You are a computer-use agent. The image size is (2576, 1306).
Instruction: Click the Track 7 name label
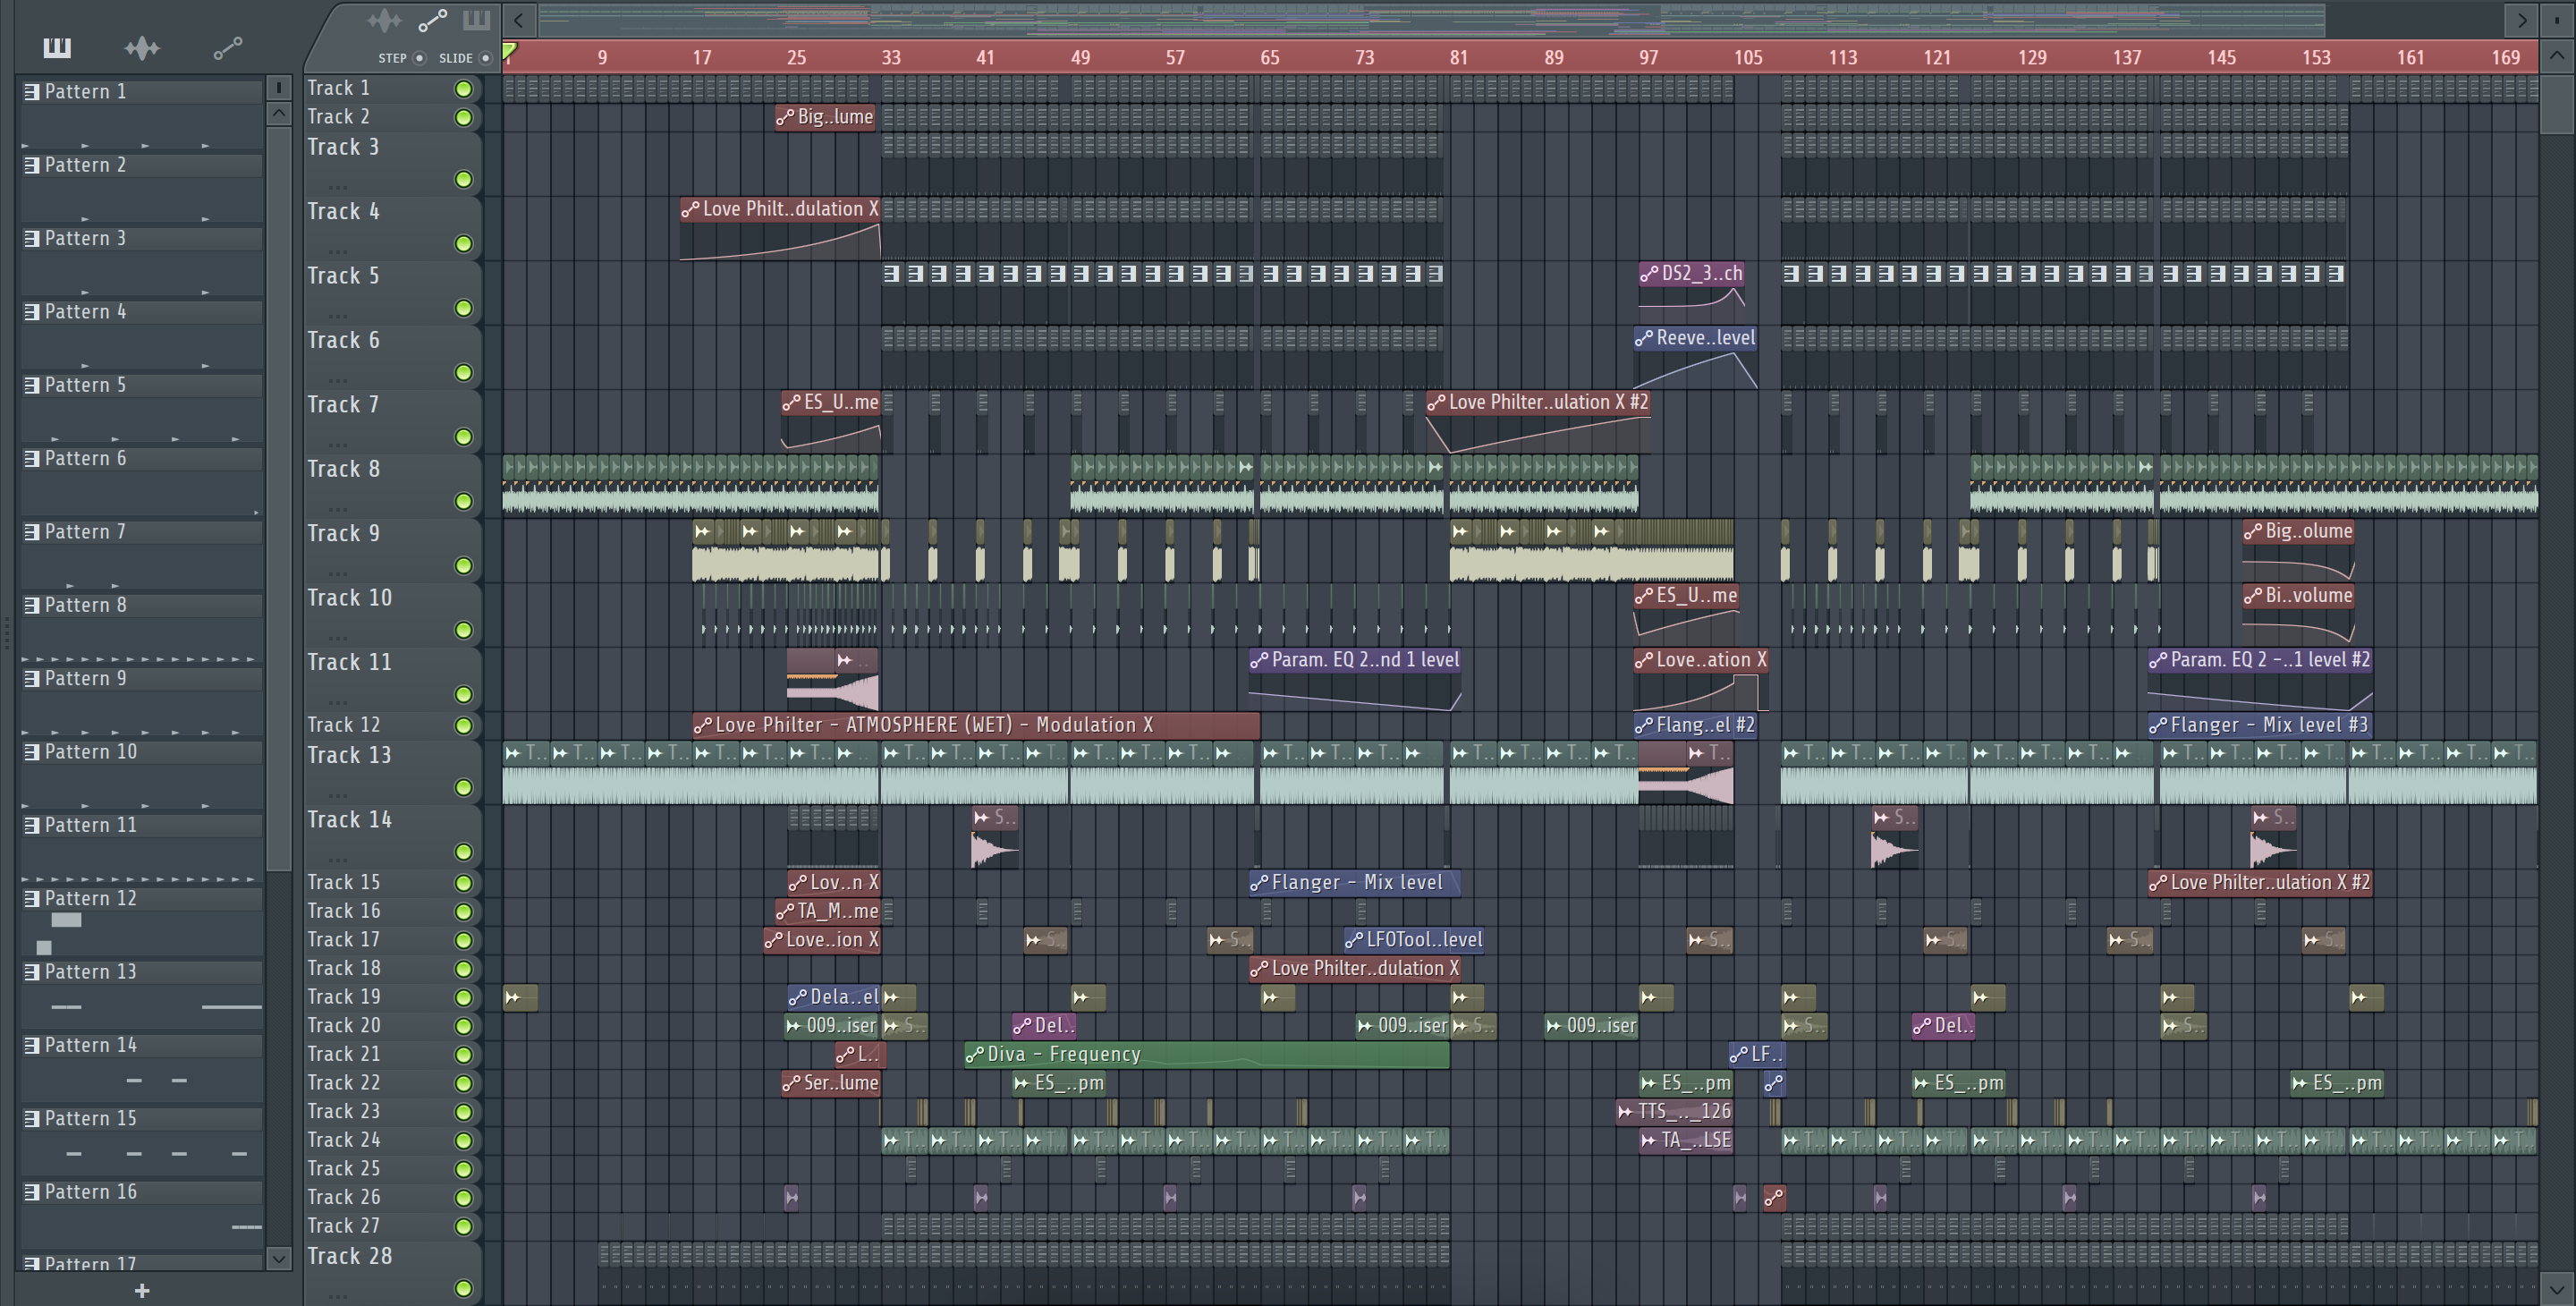point(343,405)
